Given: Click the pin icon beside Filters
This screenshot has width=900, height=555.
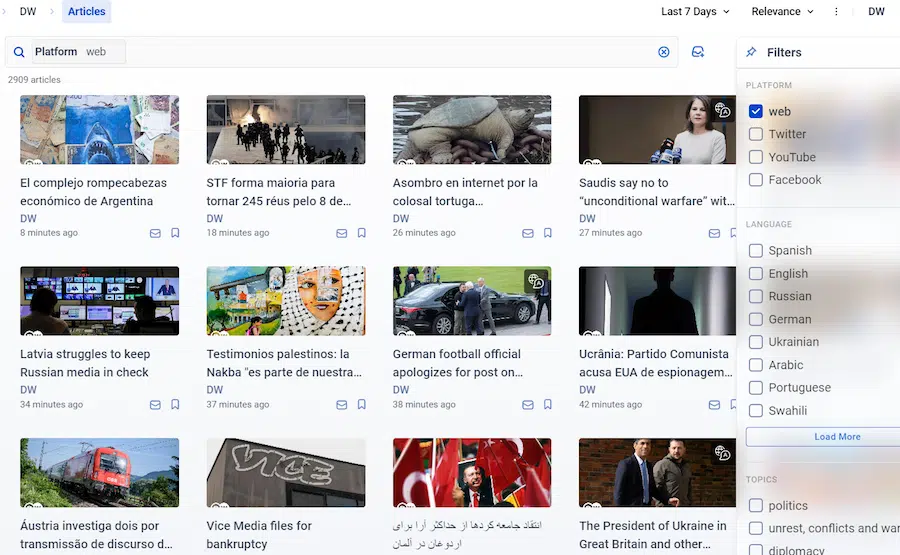Looking at the screenshot, I should click(751, 52).
